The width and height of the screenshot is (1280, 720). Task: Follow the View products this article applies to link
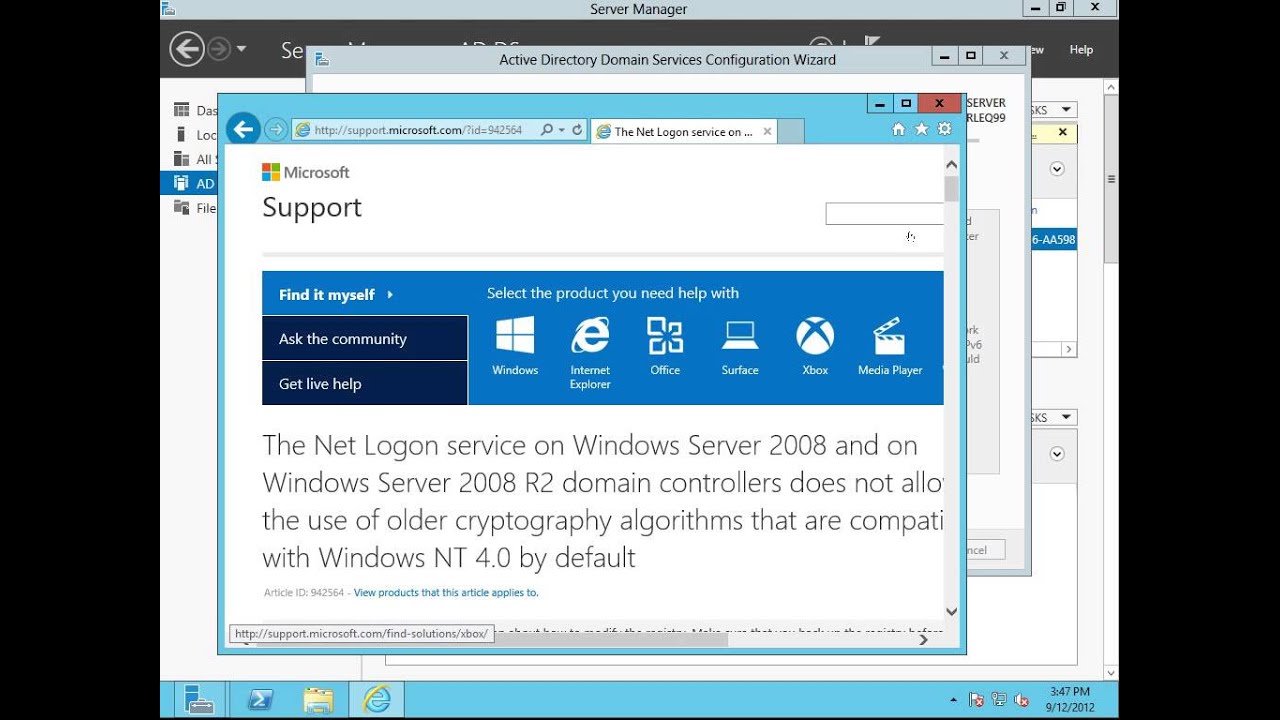click(446, 592)
